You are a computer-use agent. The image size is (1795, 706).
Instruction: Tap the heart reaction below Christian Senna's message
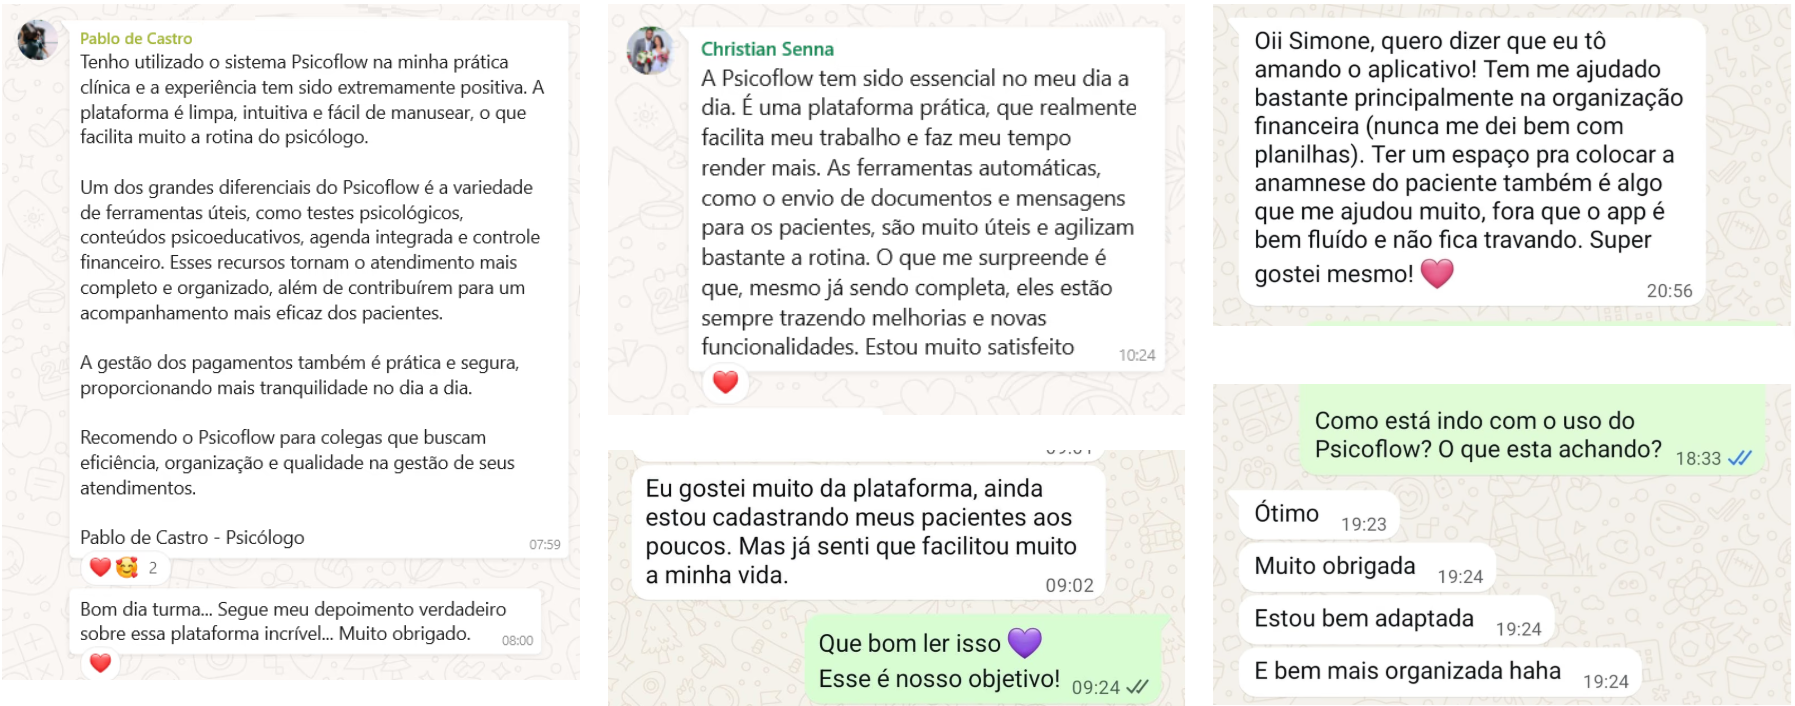pyautogui.click(x=725, y=379)
